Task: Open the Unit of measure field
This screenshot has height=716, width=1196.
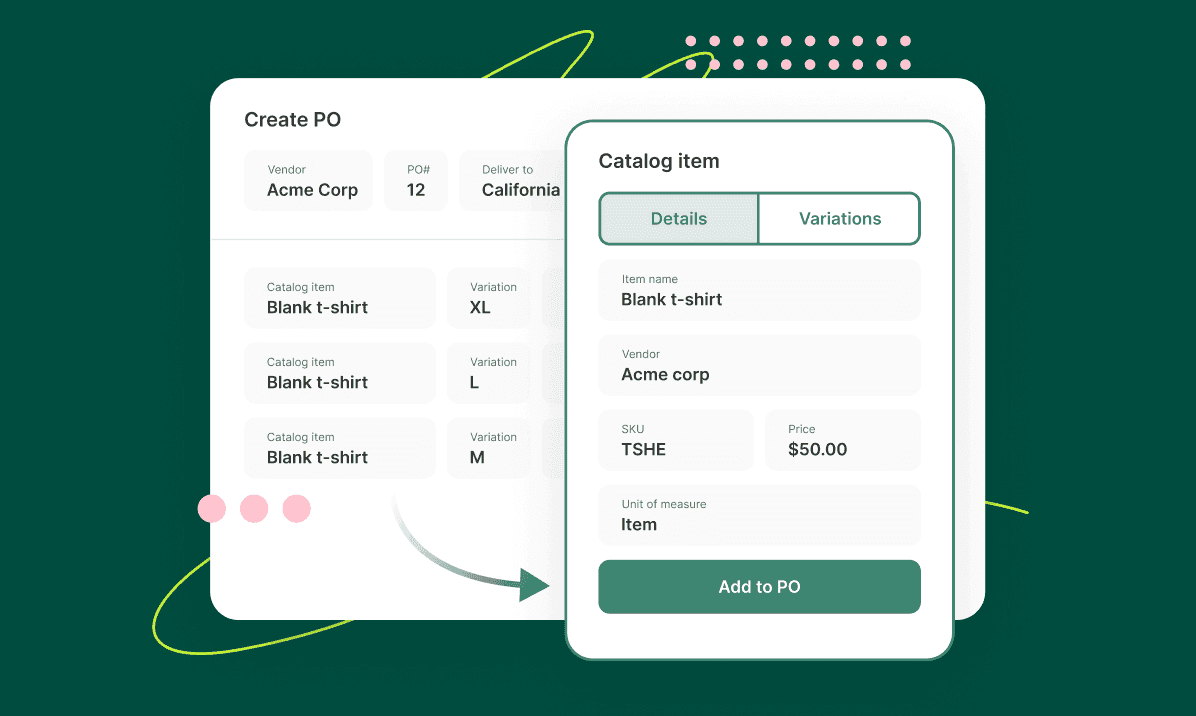Action: pyautogui.click(x=759, y=514)
